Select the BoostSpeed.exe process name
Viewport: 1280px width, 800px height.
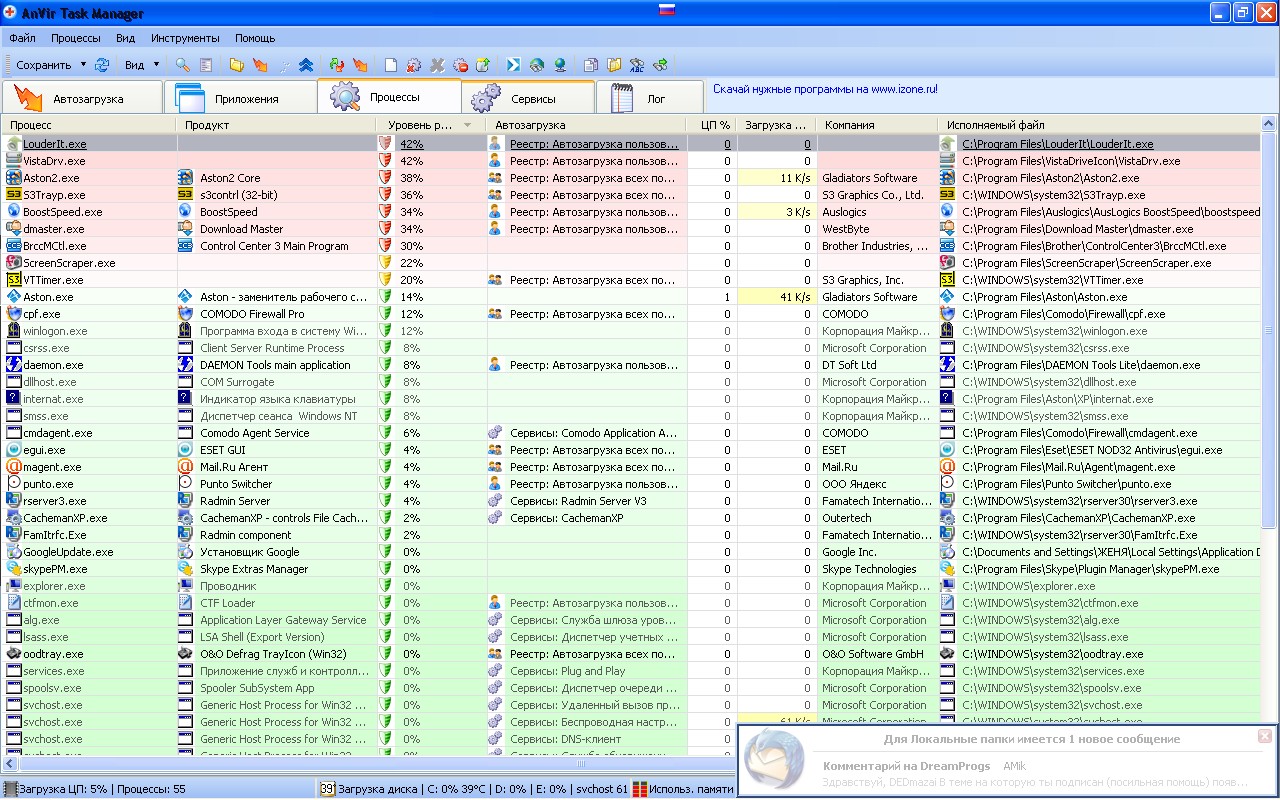[62, 212]
